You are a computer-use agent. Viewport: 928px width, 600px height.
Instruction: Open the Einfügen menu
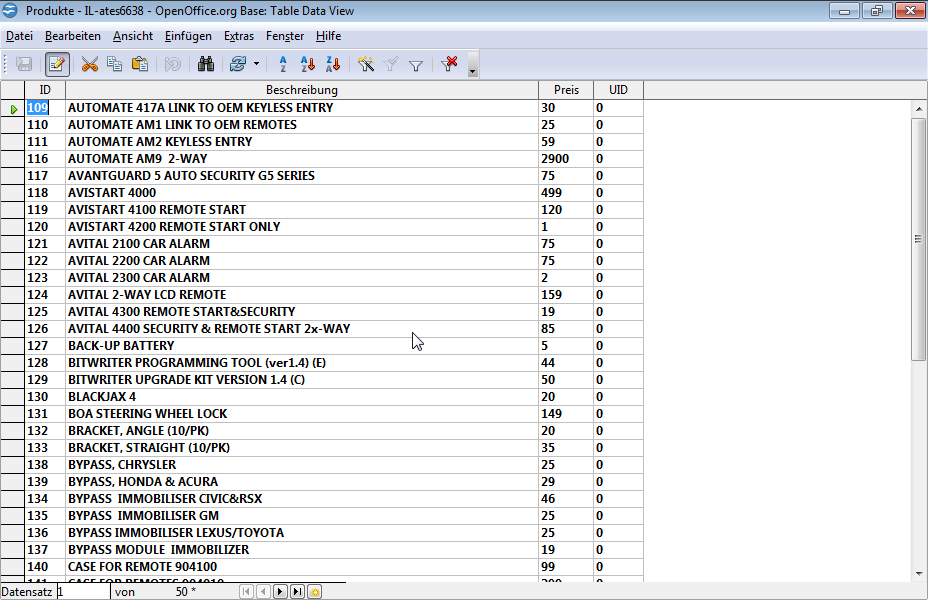coord(188,36)
